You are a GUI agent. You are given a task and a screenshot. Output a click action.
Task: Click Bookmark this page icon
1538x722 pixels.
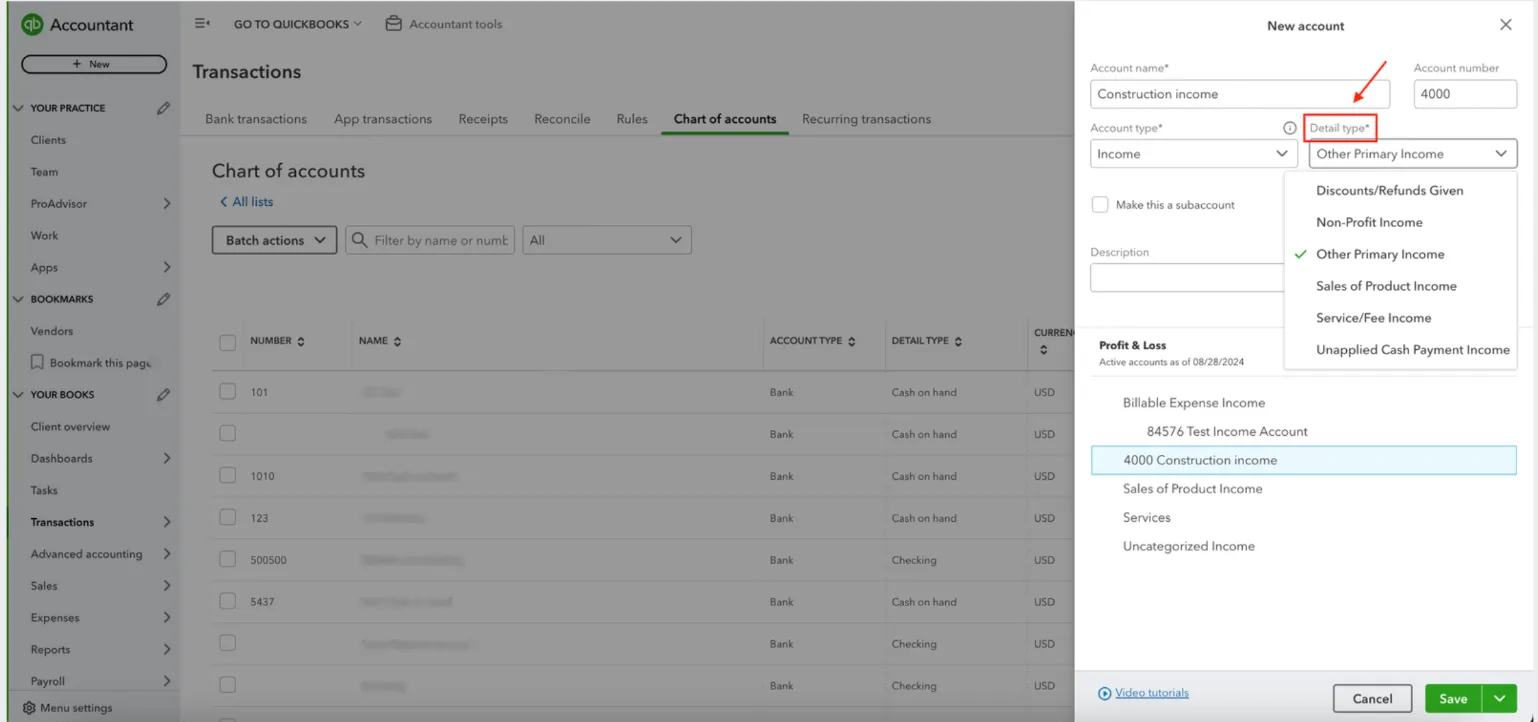37,363
